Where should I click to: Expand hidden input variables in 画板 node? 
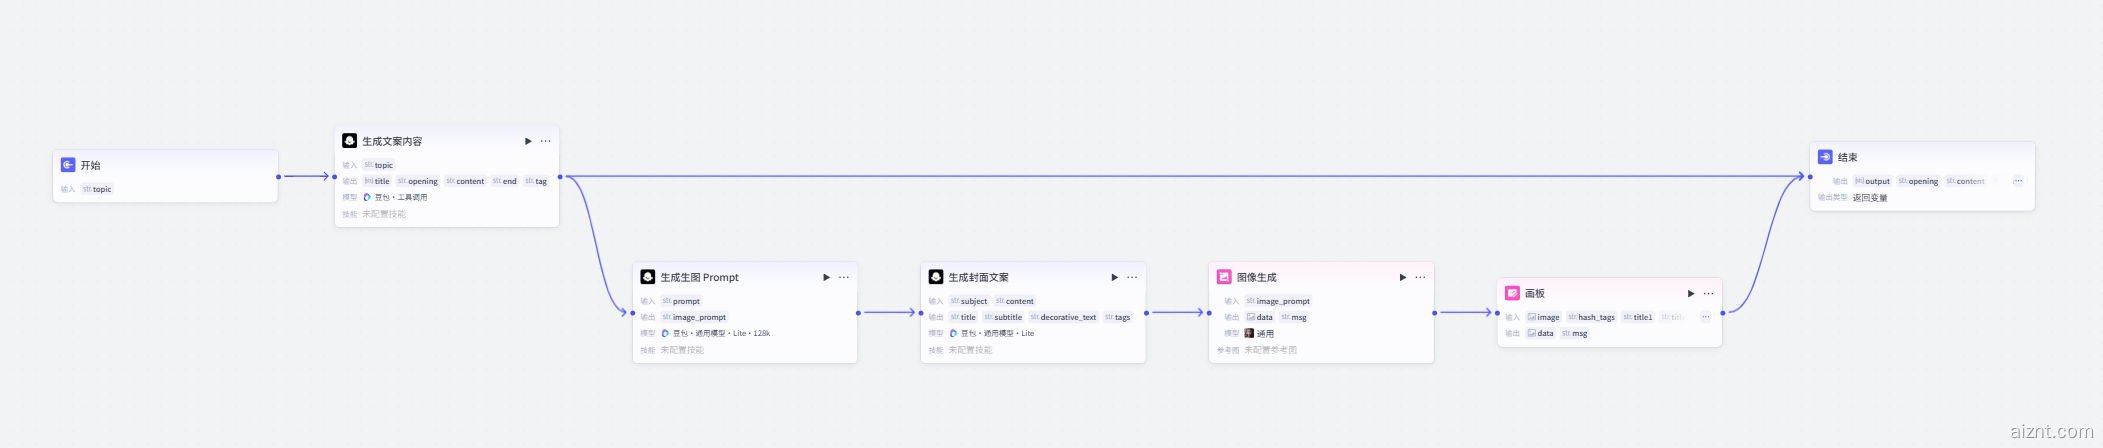pos(1705,317)
